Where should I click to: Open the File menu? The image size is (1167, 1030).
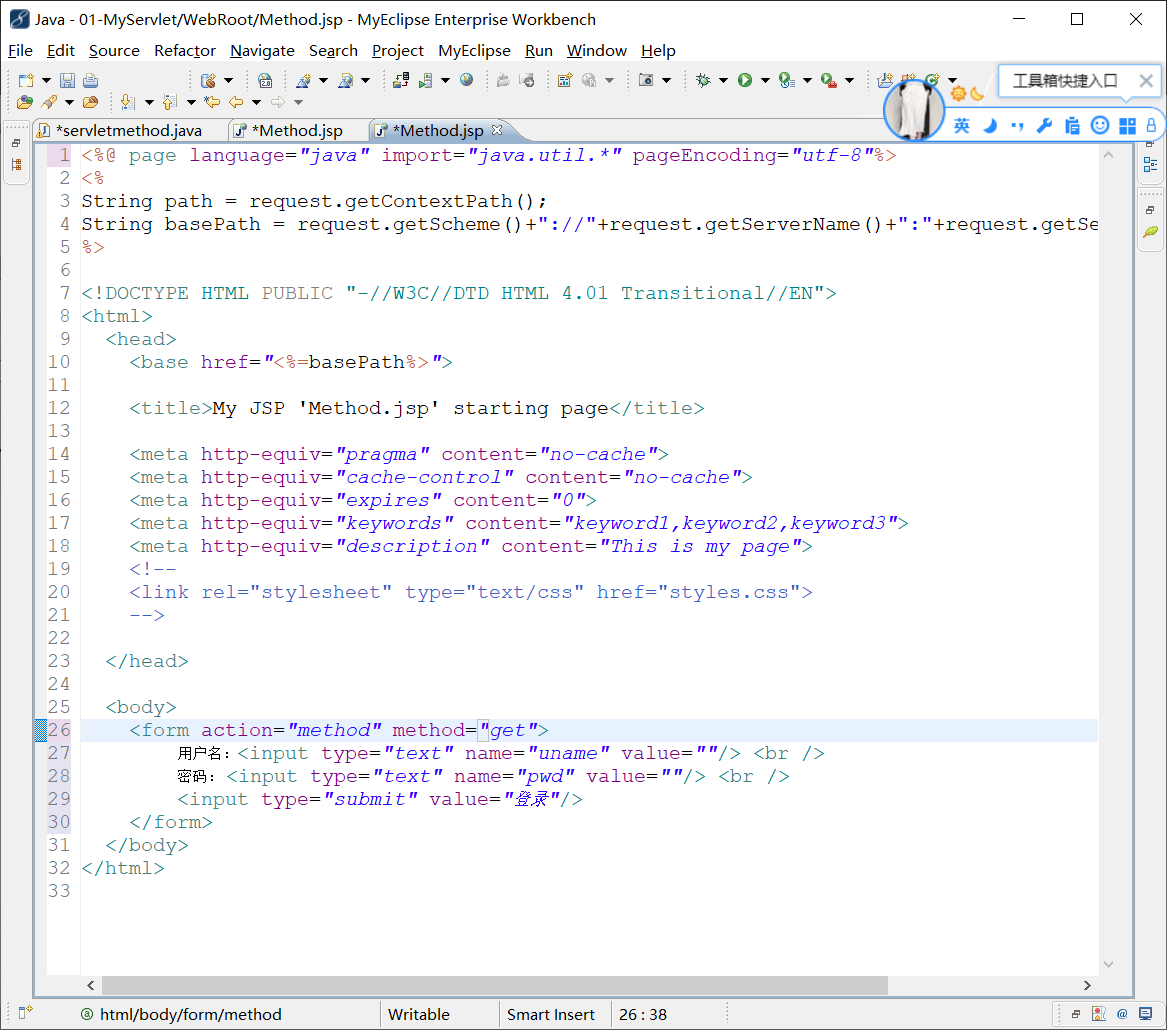tap(20, 51)
